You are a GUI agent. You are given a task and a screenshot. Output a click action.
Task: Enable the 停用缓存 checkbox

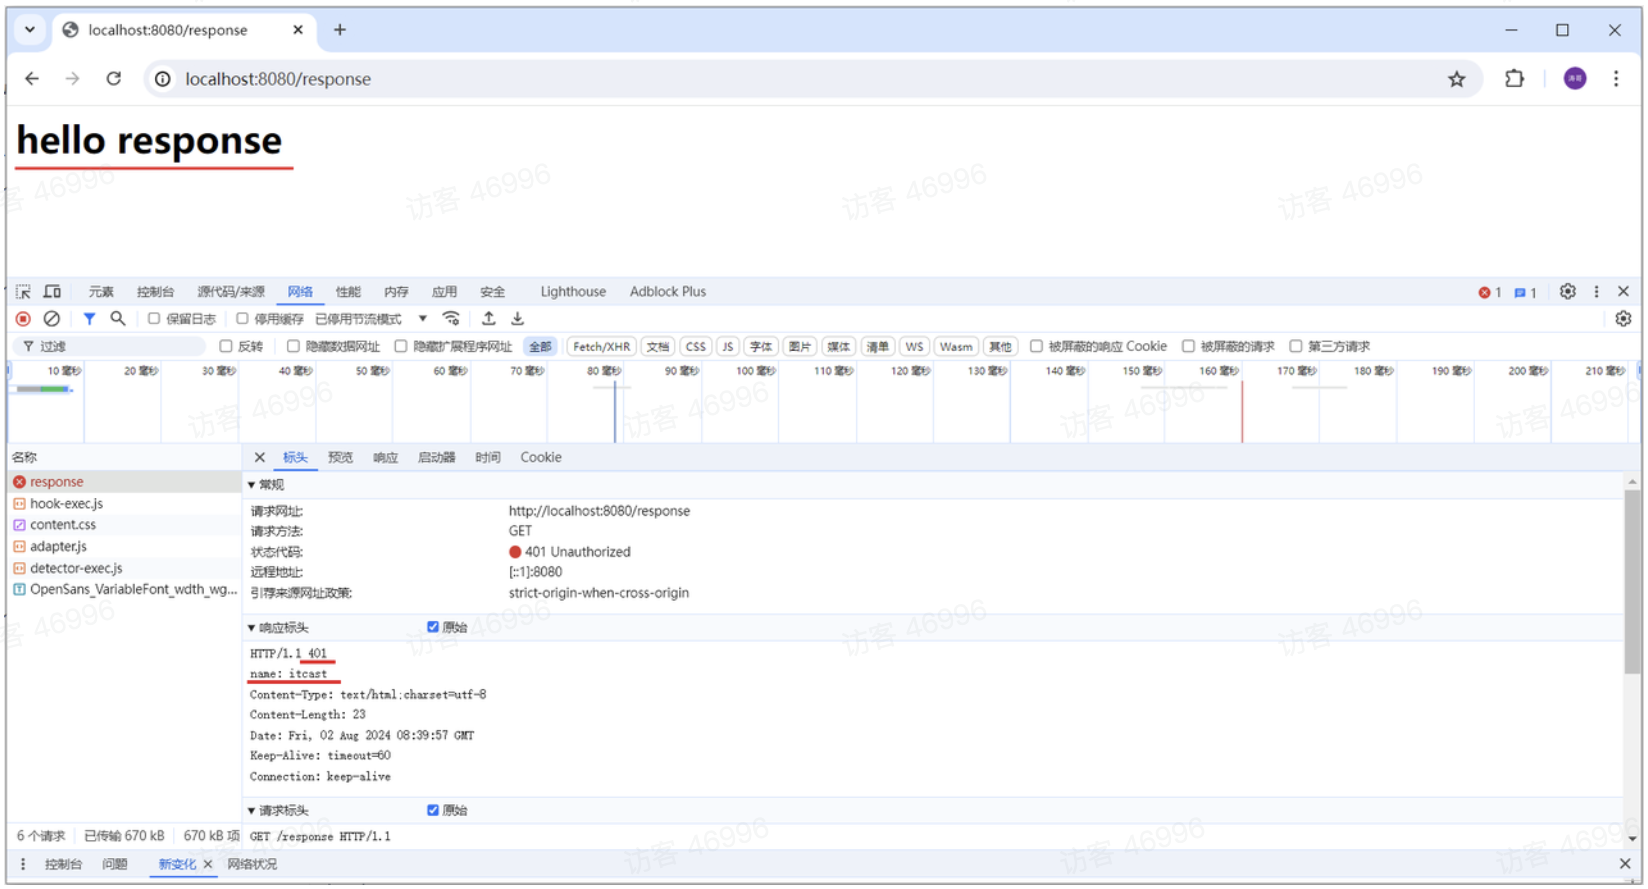coord(242,319)
